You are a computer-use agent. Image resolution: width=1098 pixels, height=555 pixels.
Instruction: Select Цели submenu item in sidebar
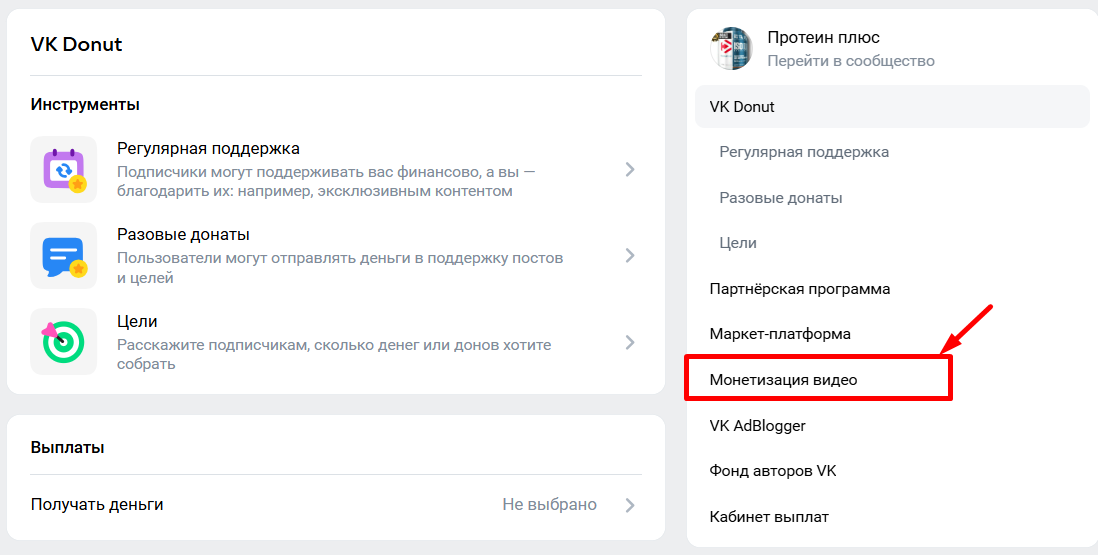738,243
